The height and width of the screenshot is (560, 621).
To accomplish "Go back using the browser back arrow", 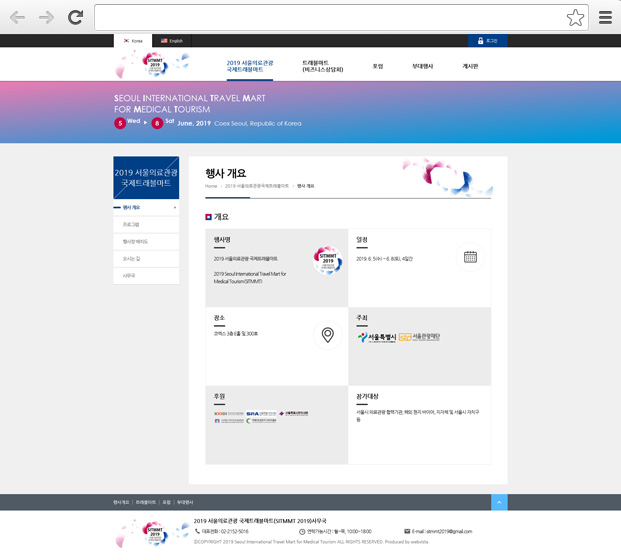I will (17, 17).
